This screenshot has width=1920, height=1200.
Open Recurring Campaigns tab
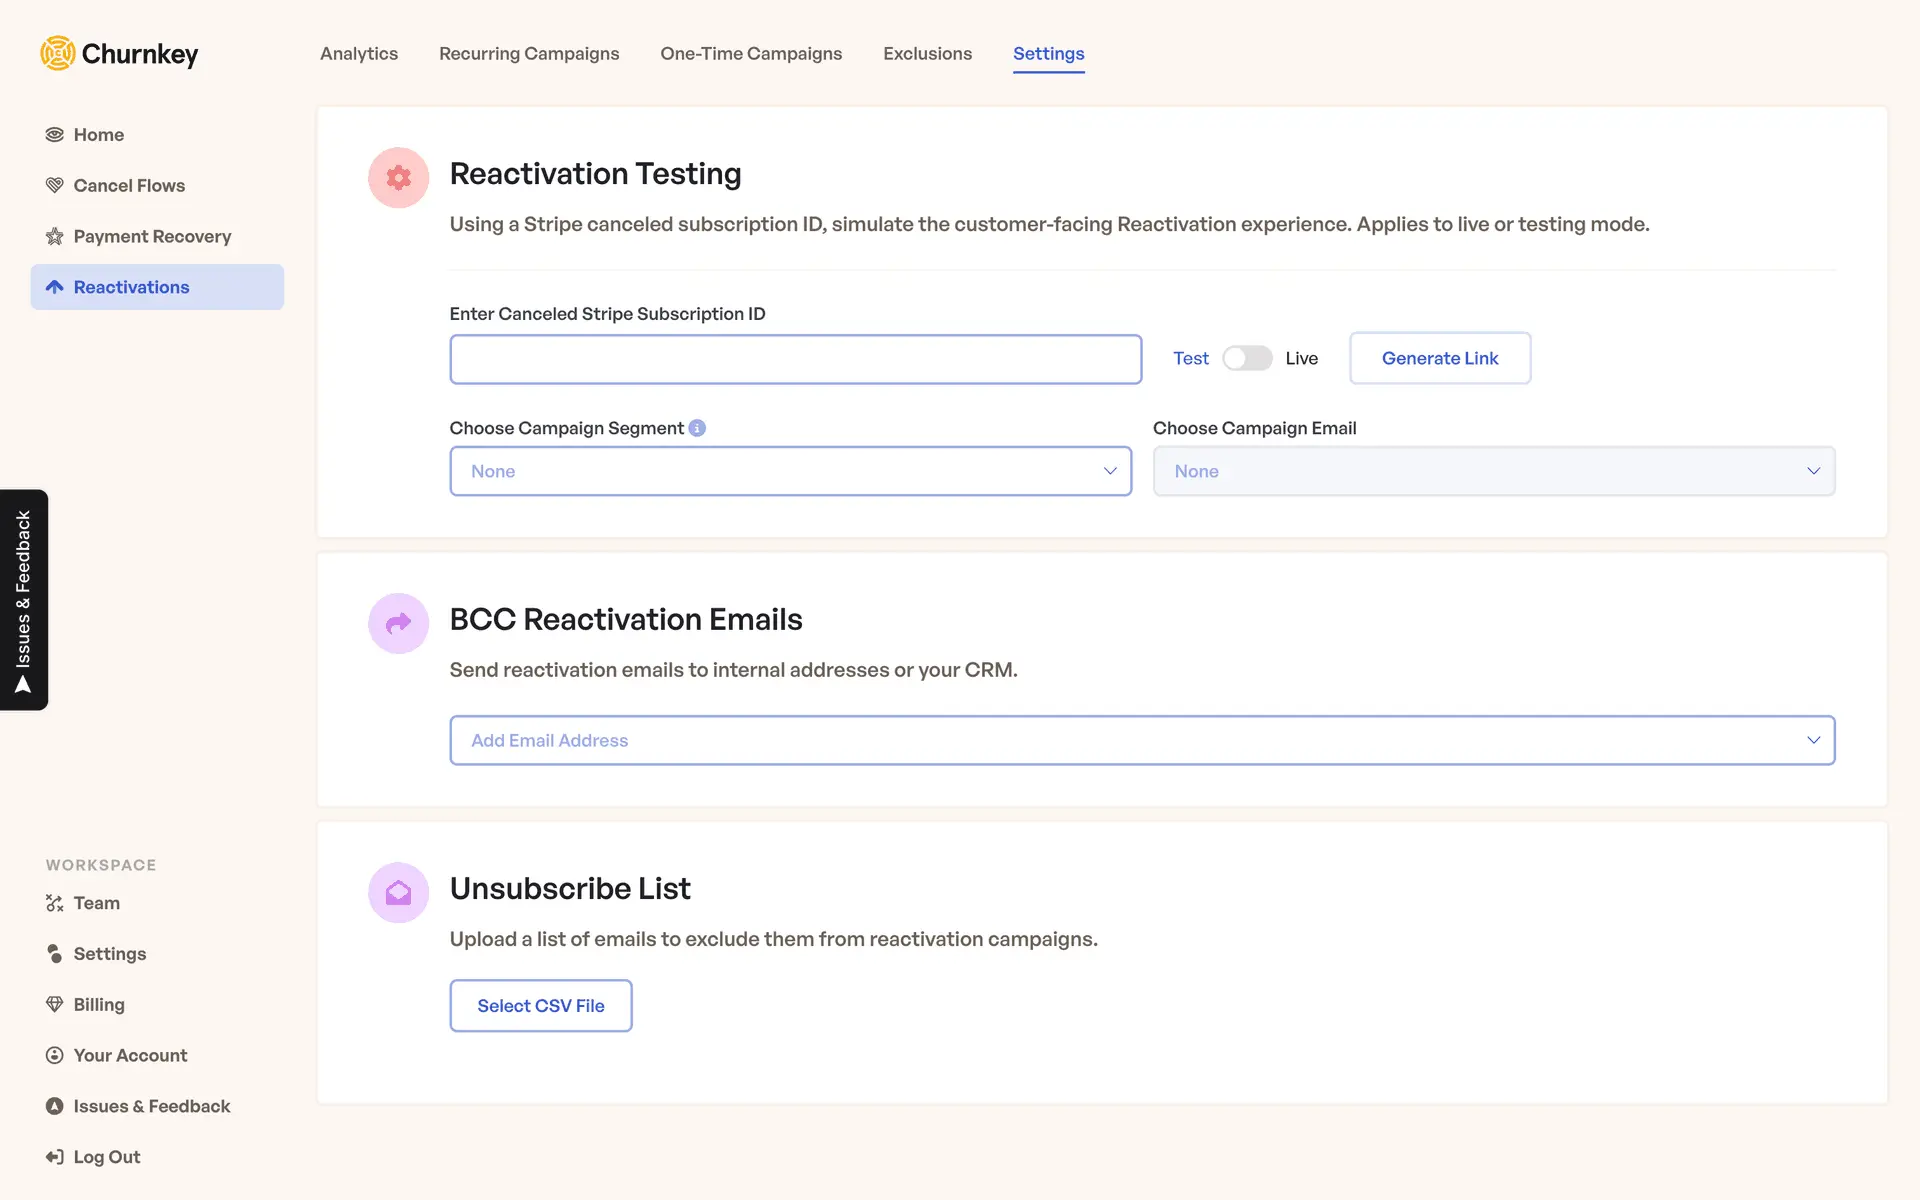(x=528, y=54)
